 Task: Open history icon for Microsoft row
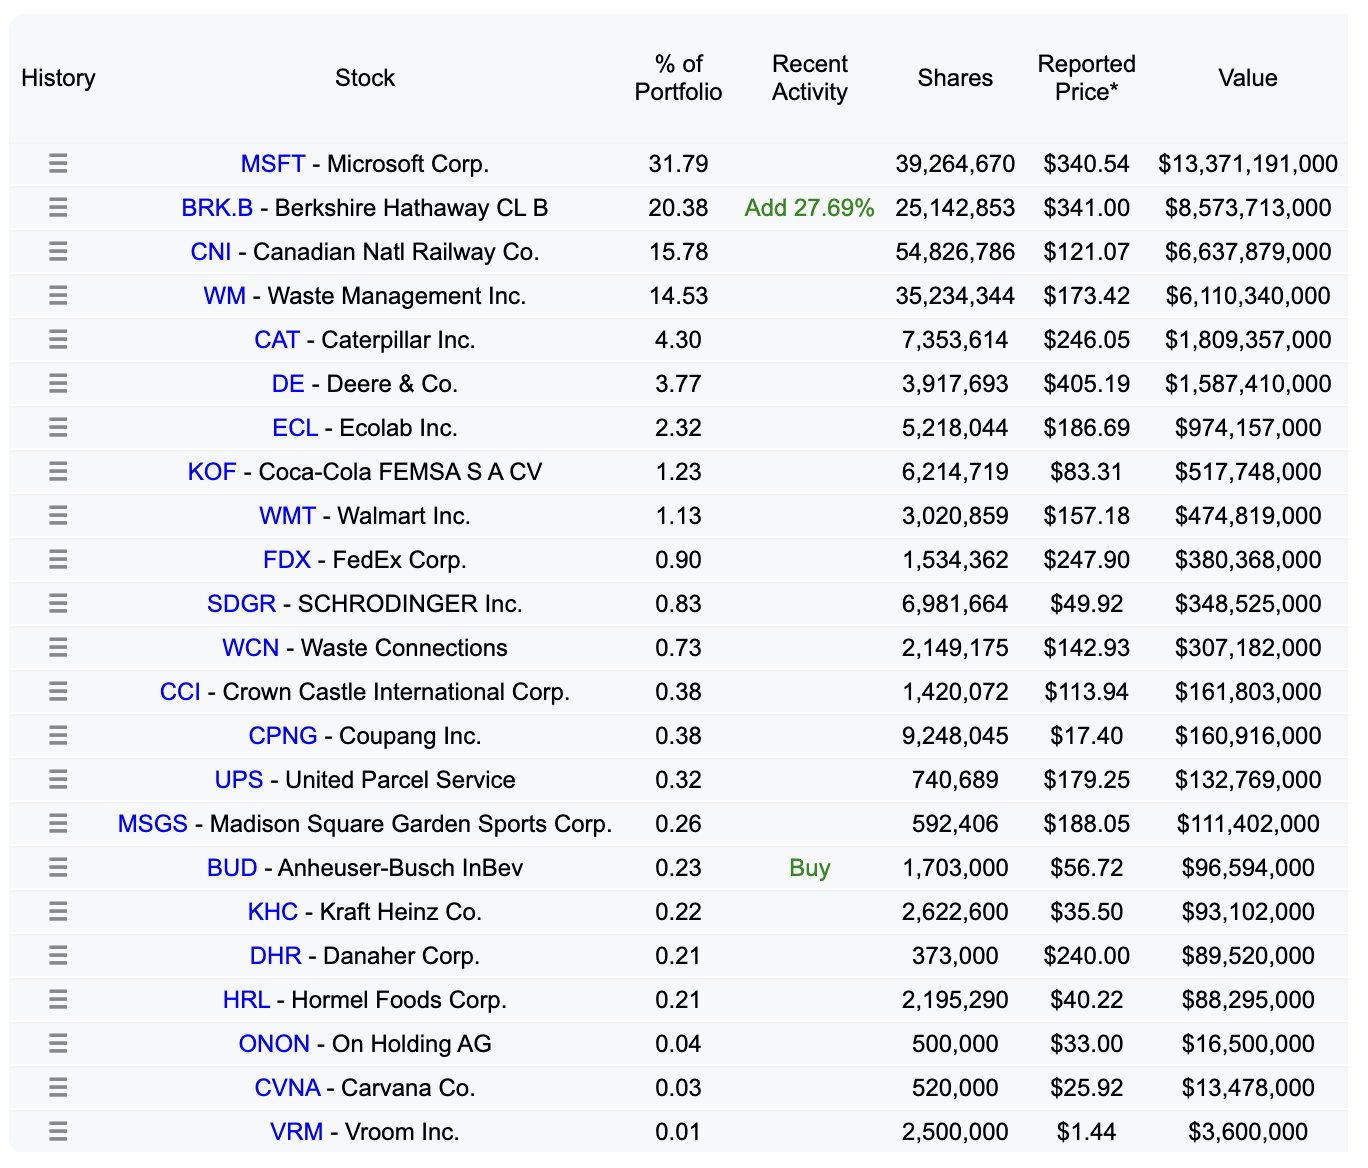(x=58, y=164)
